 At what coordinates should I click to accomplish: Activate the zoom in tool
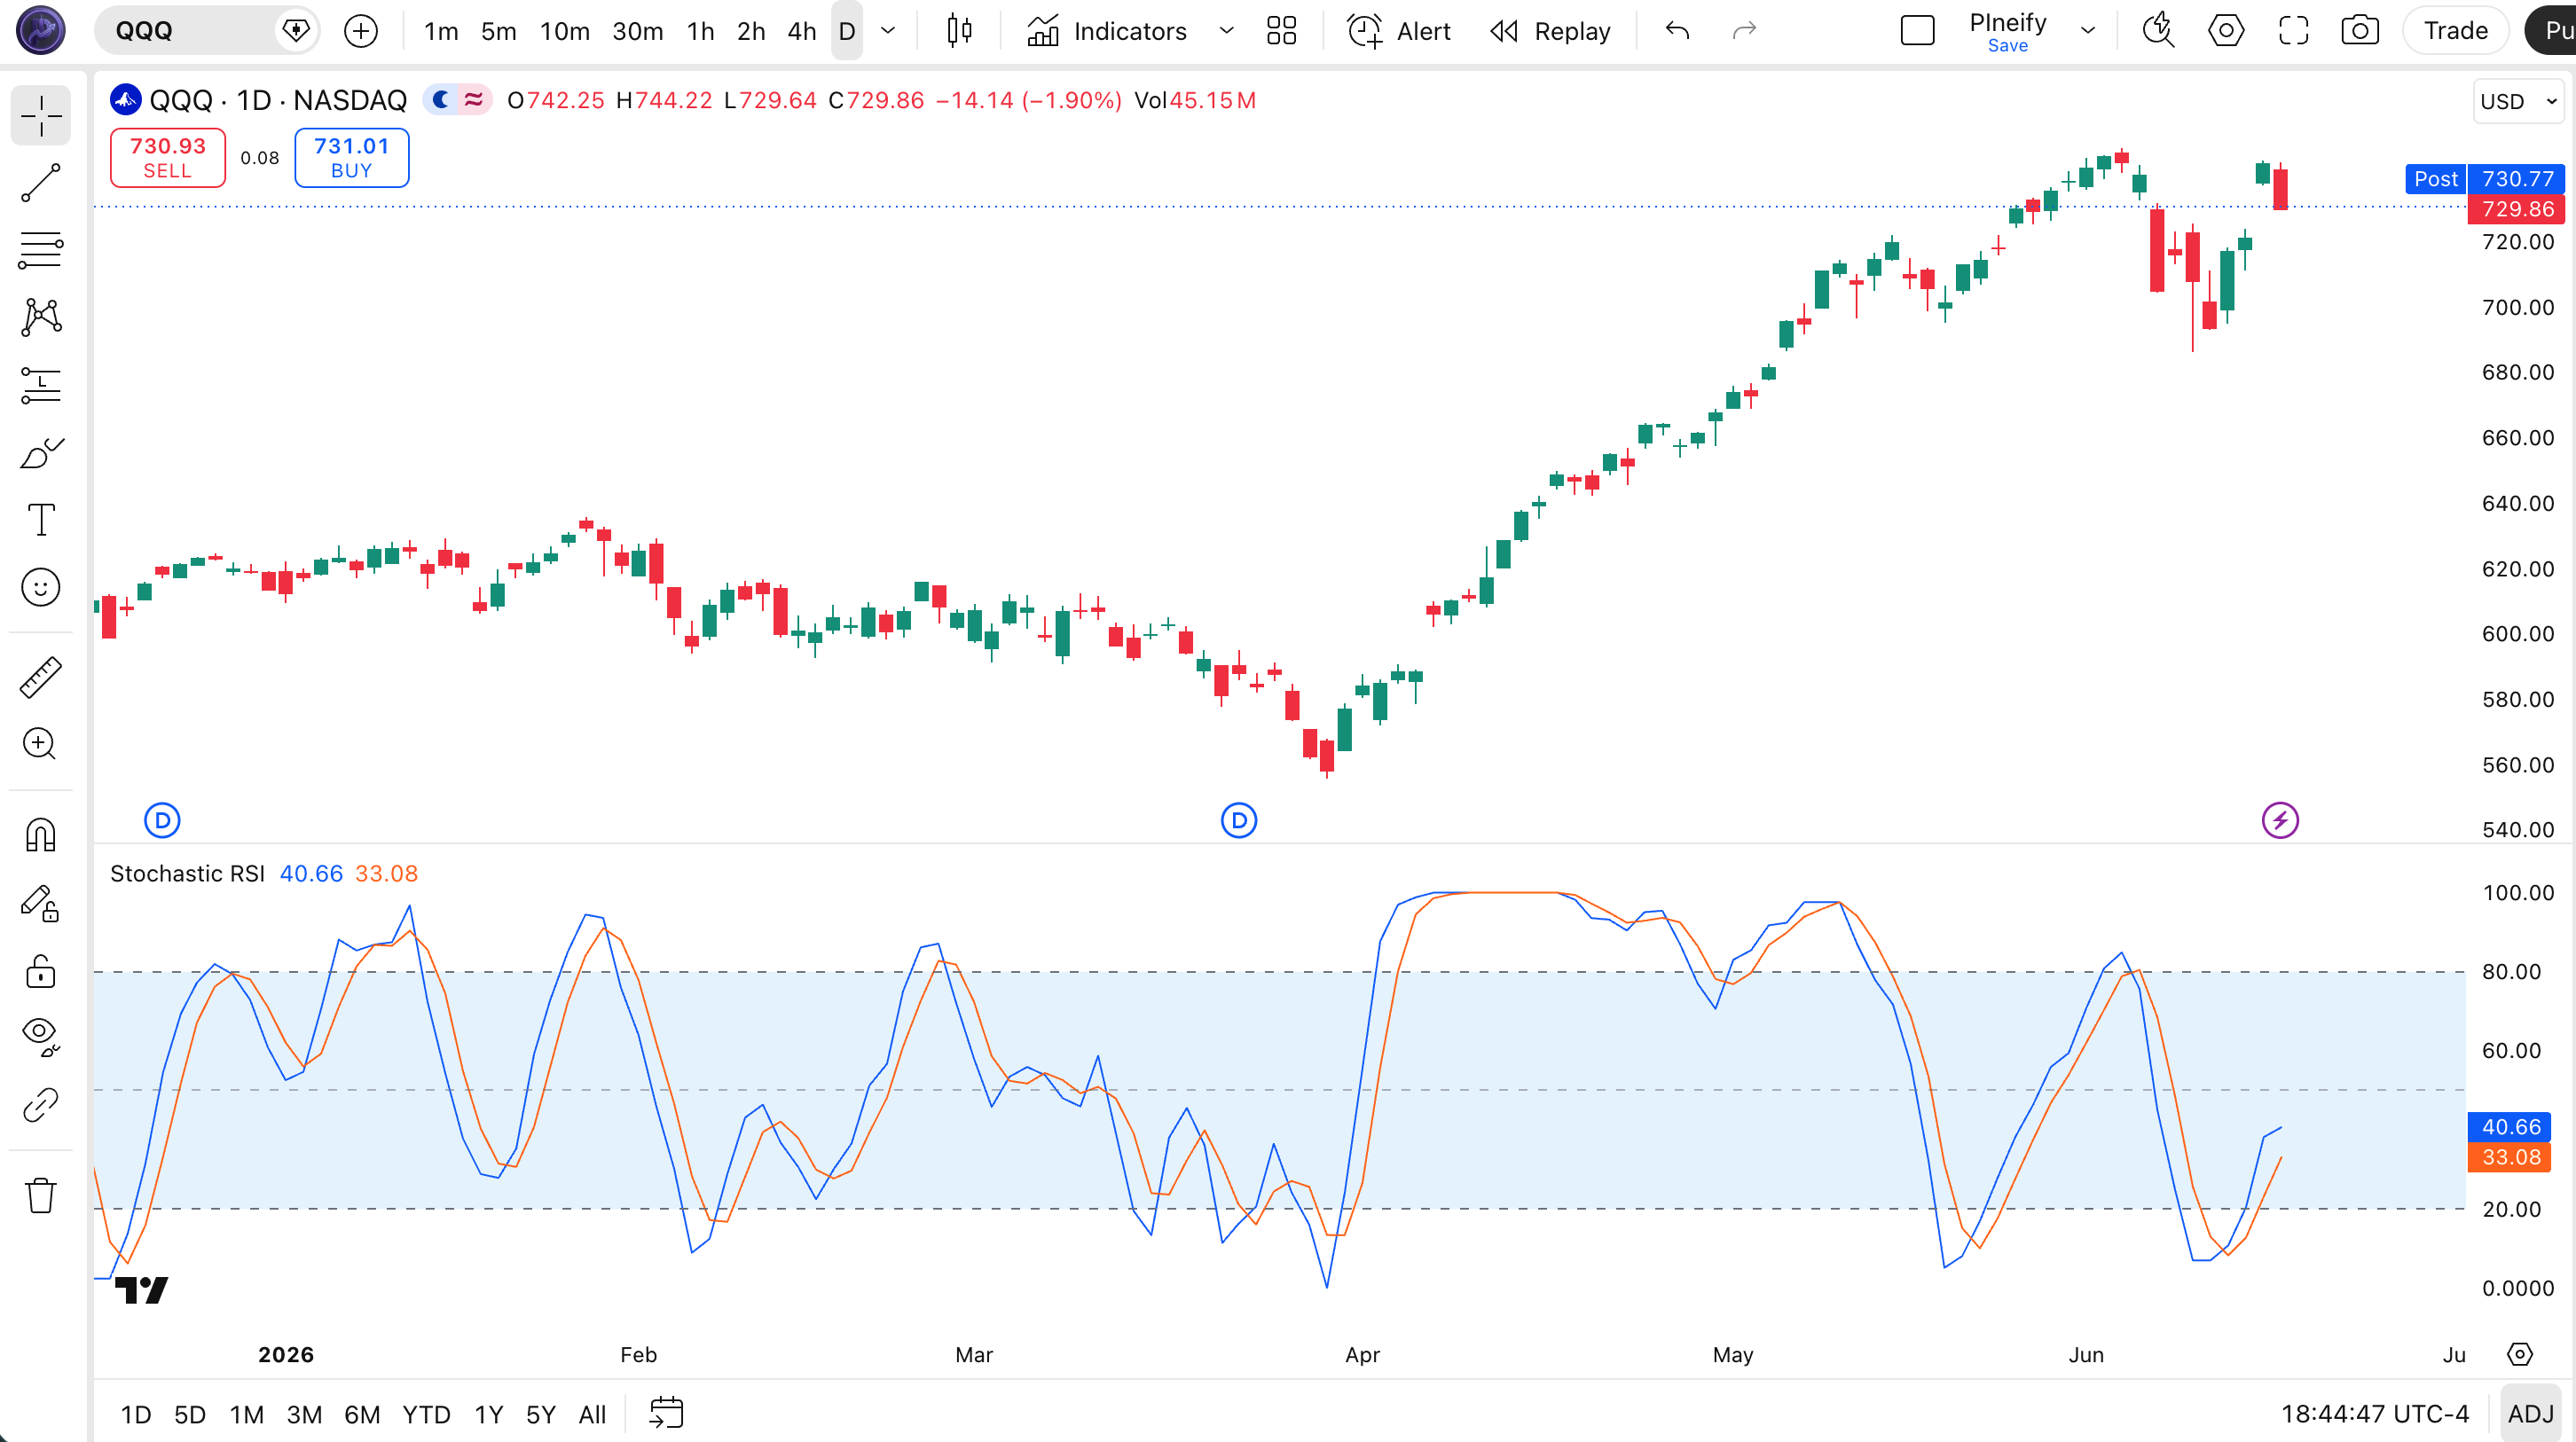pos(41,744)
